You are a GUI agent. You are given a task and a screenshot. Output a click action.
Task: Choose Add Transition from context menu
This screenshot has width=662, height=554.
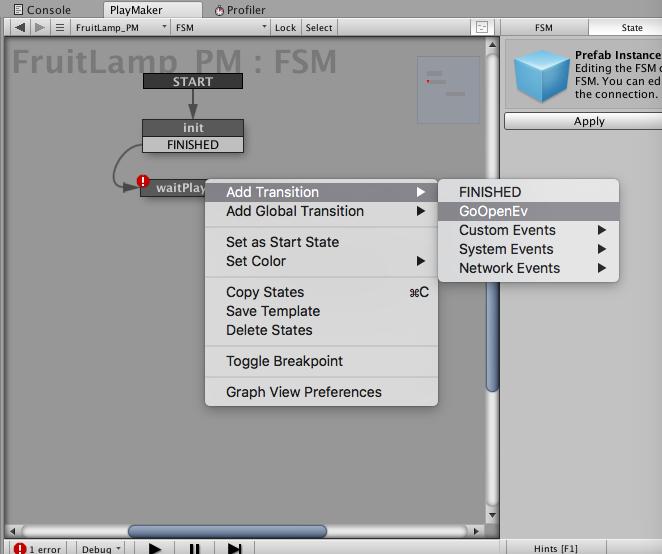(321, 192)
